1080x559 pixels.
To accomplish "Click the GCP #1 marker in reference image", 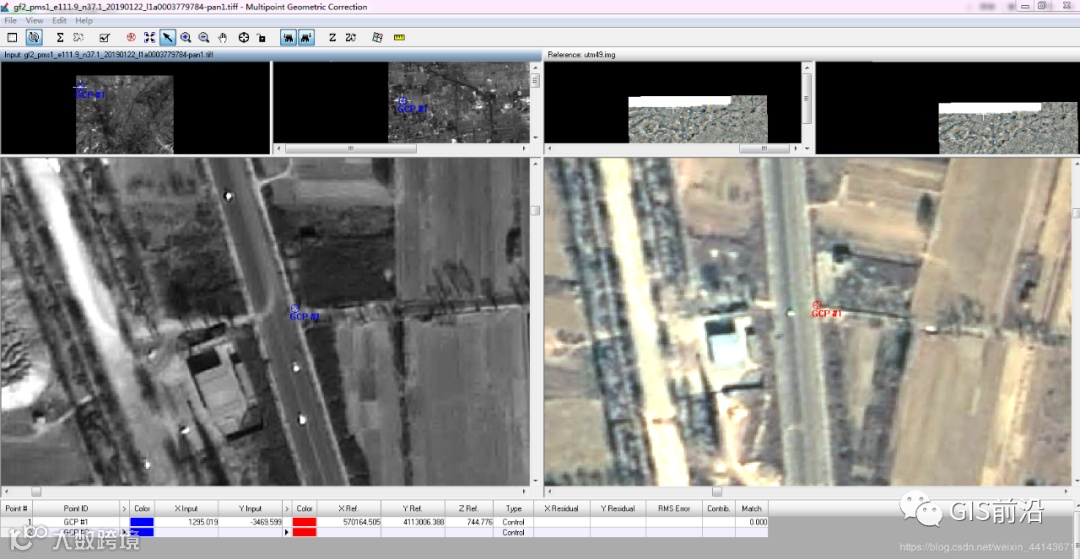I will pos(817,305).
